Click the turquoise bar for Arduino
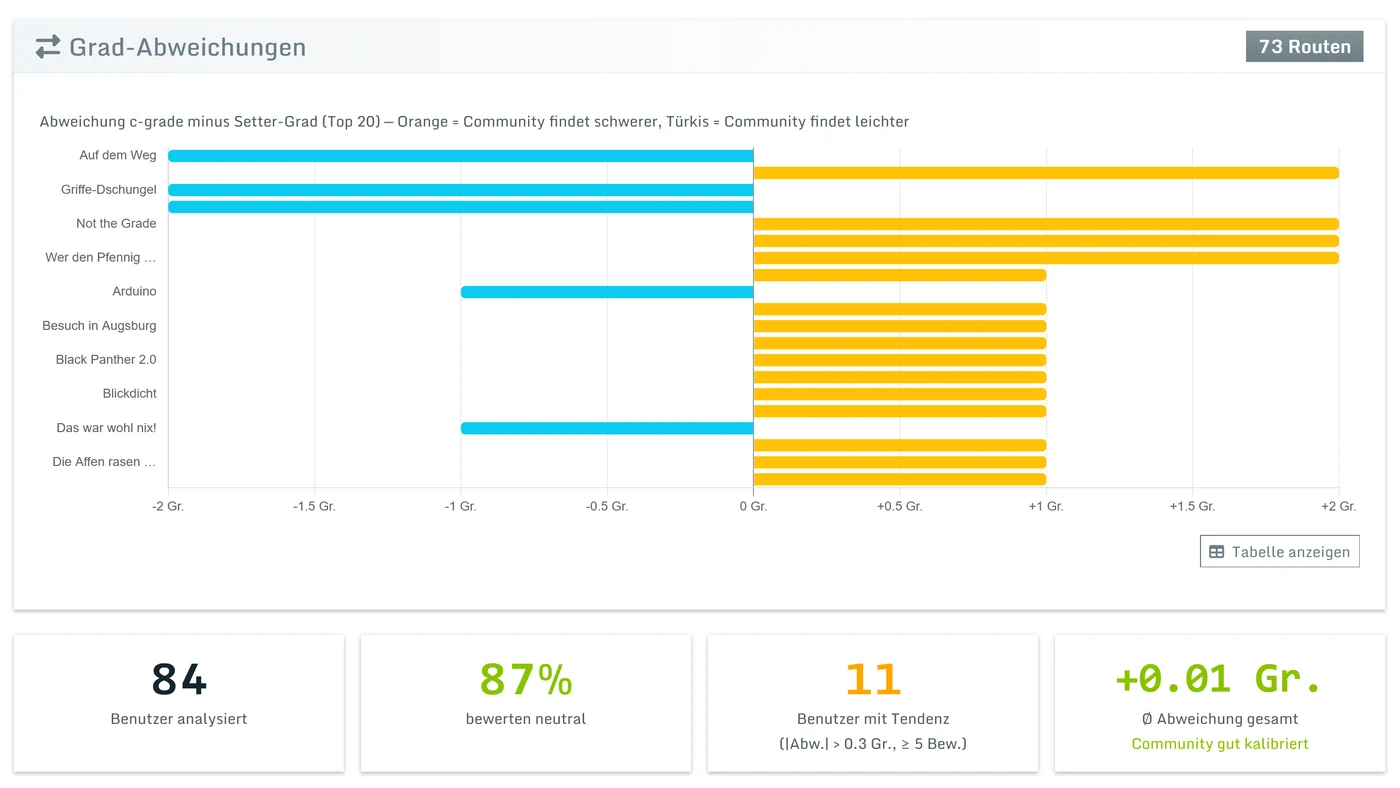1400x788 pixels. pyautogui.click(x=607, y=292)
